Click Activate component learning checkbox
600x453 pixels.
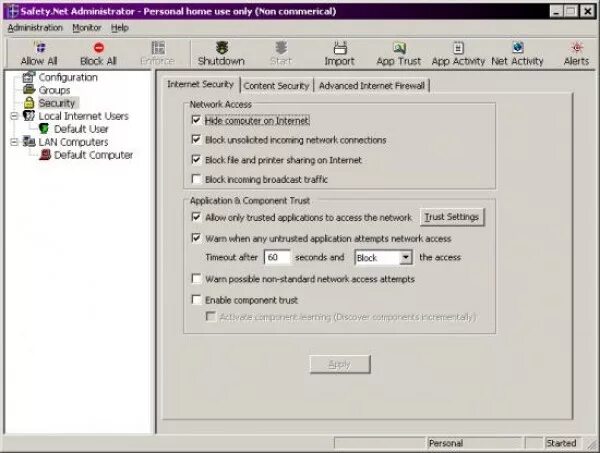211,317
